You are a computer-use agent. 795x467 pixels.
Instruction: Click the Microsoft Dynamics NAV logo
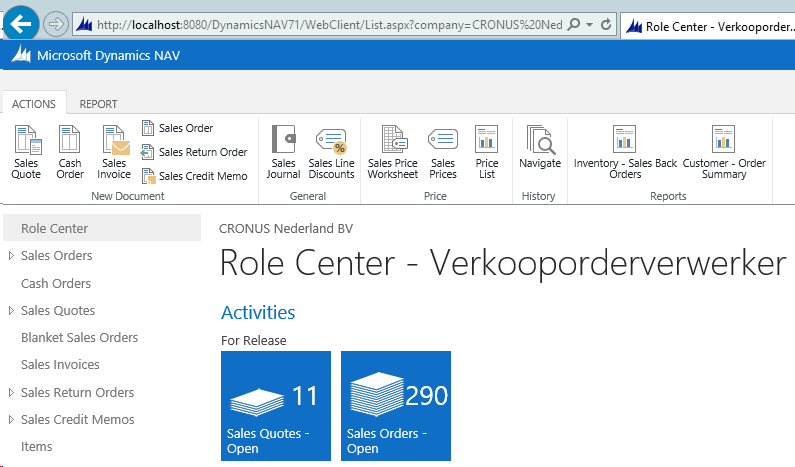21,55
